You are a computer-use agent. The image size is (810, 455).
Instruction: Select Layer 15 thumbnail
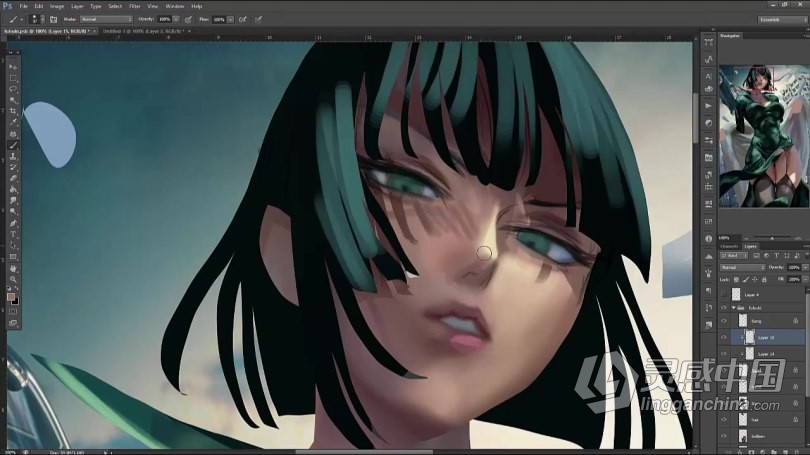750,337
